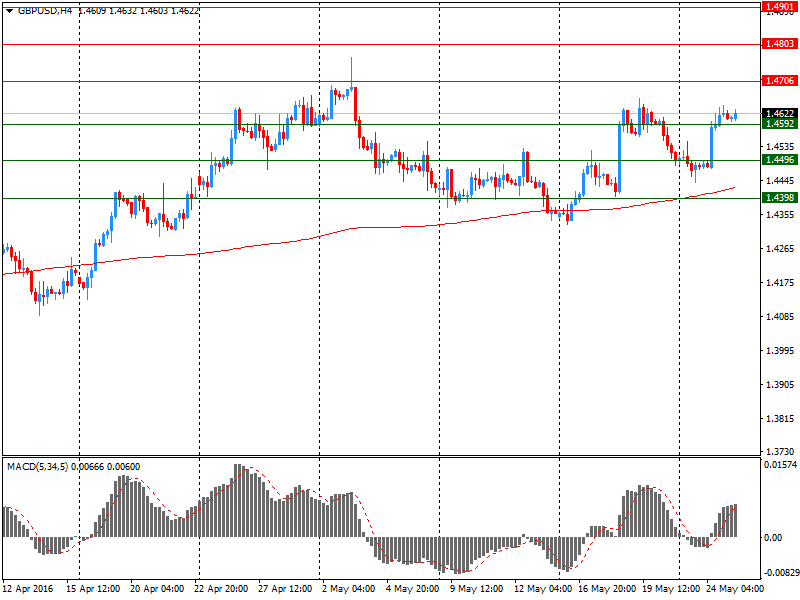800x600 pixels.
Task: Click the 1.4622 current price label
Action: point(780,113)
